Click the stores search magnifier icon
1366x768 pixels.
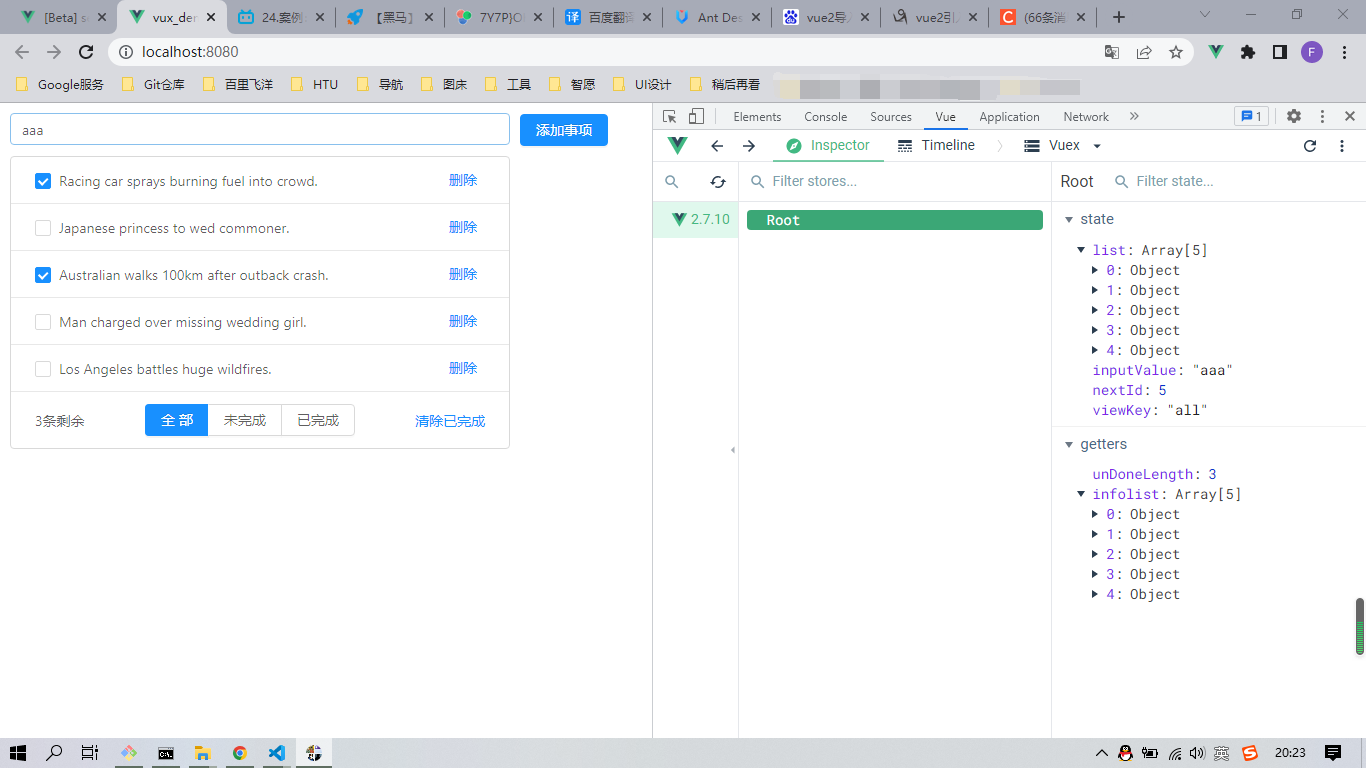point(672,182)
